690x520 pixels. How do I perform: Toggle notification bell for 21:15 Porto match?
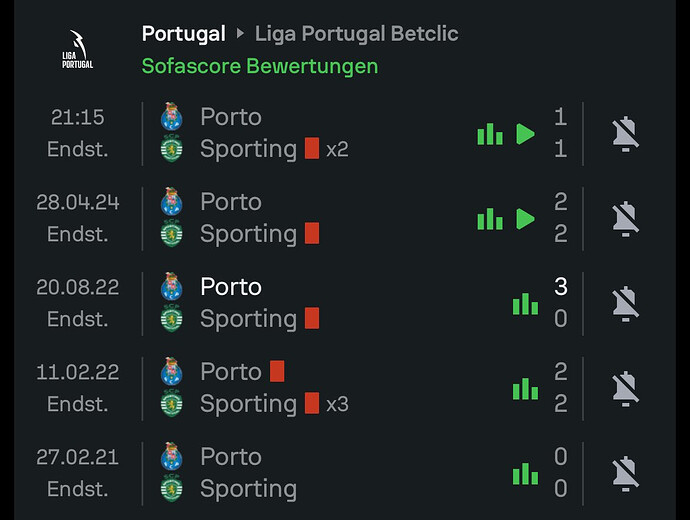625,134
